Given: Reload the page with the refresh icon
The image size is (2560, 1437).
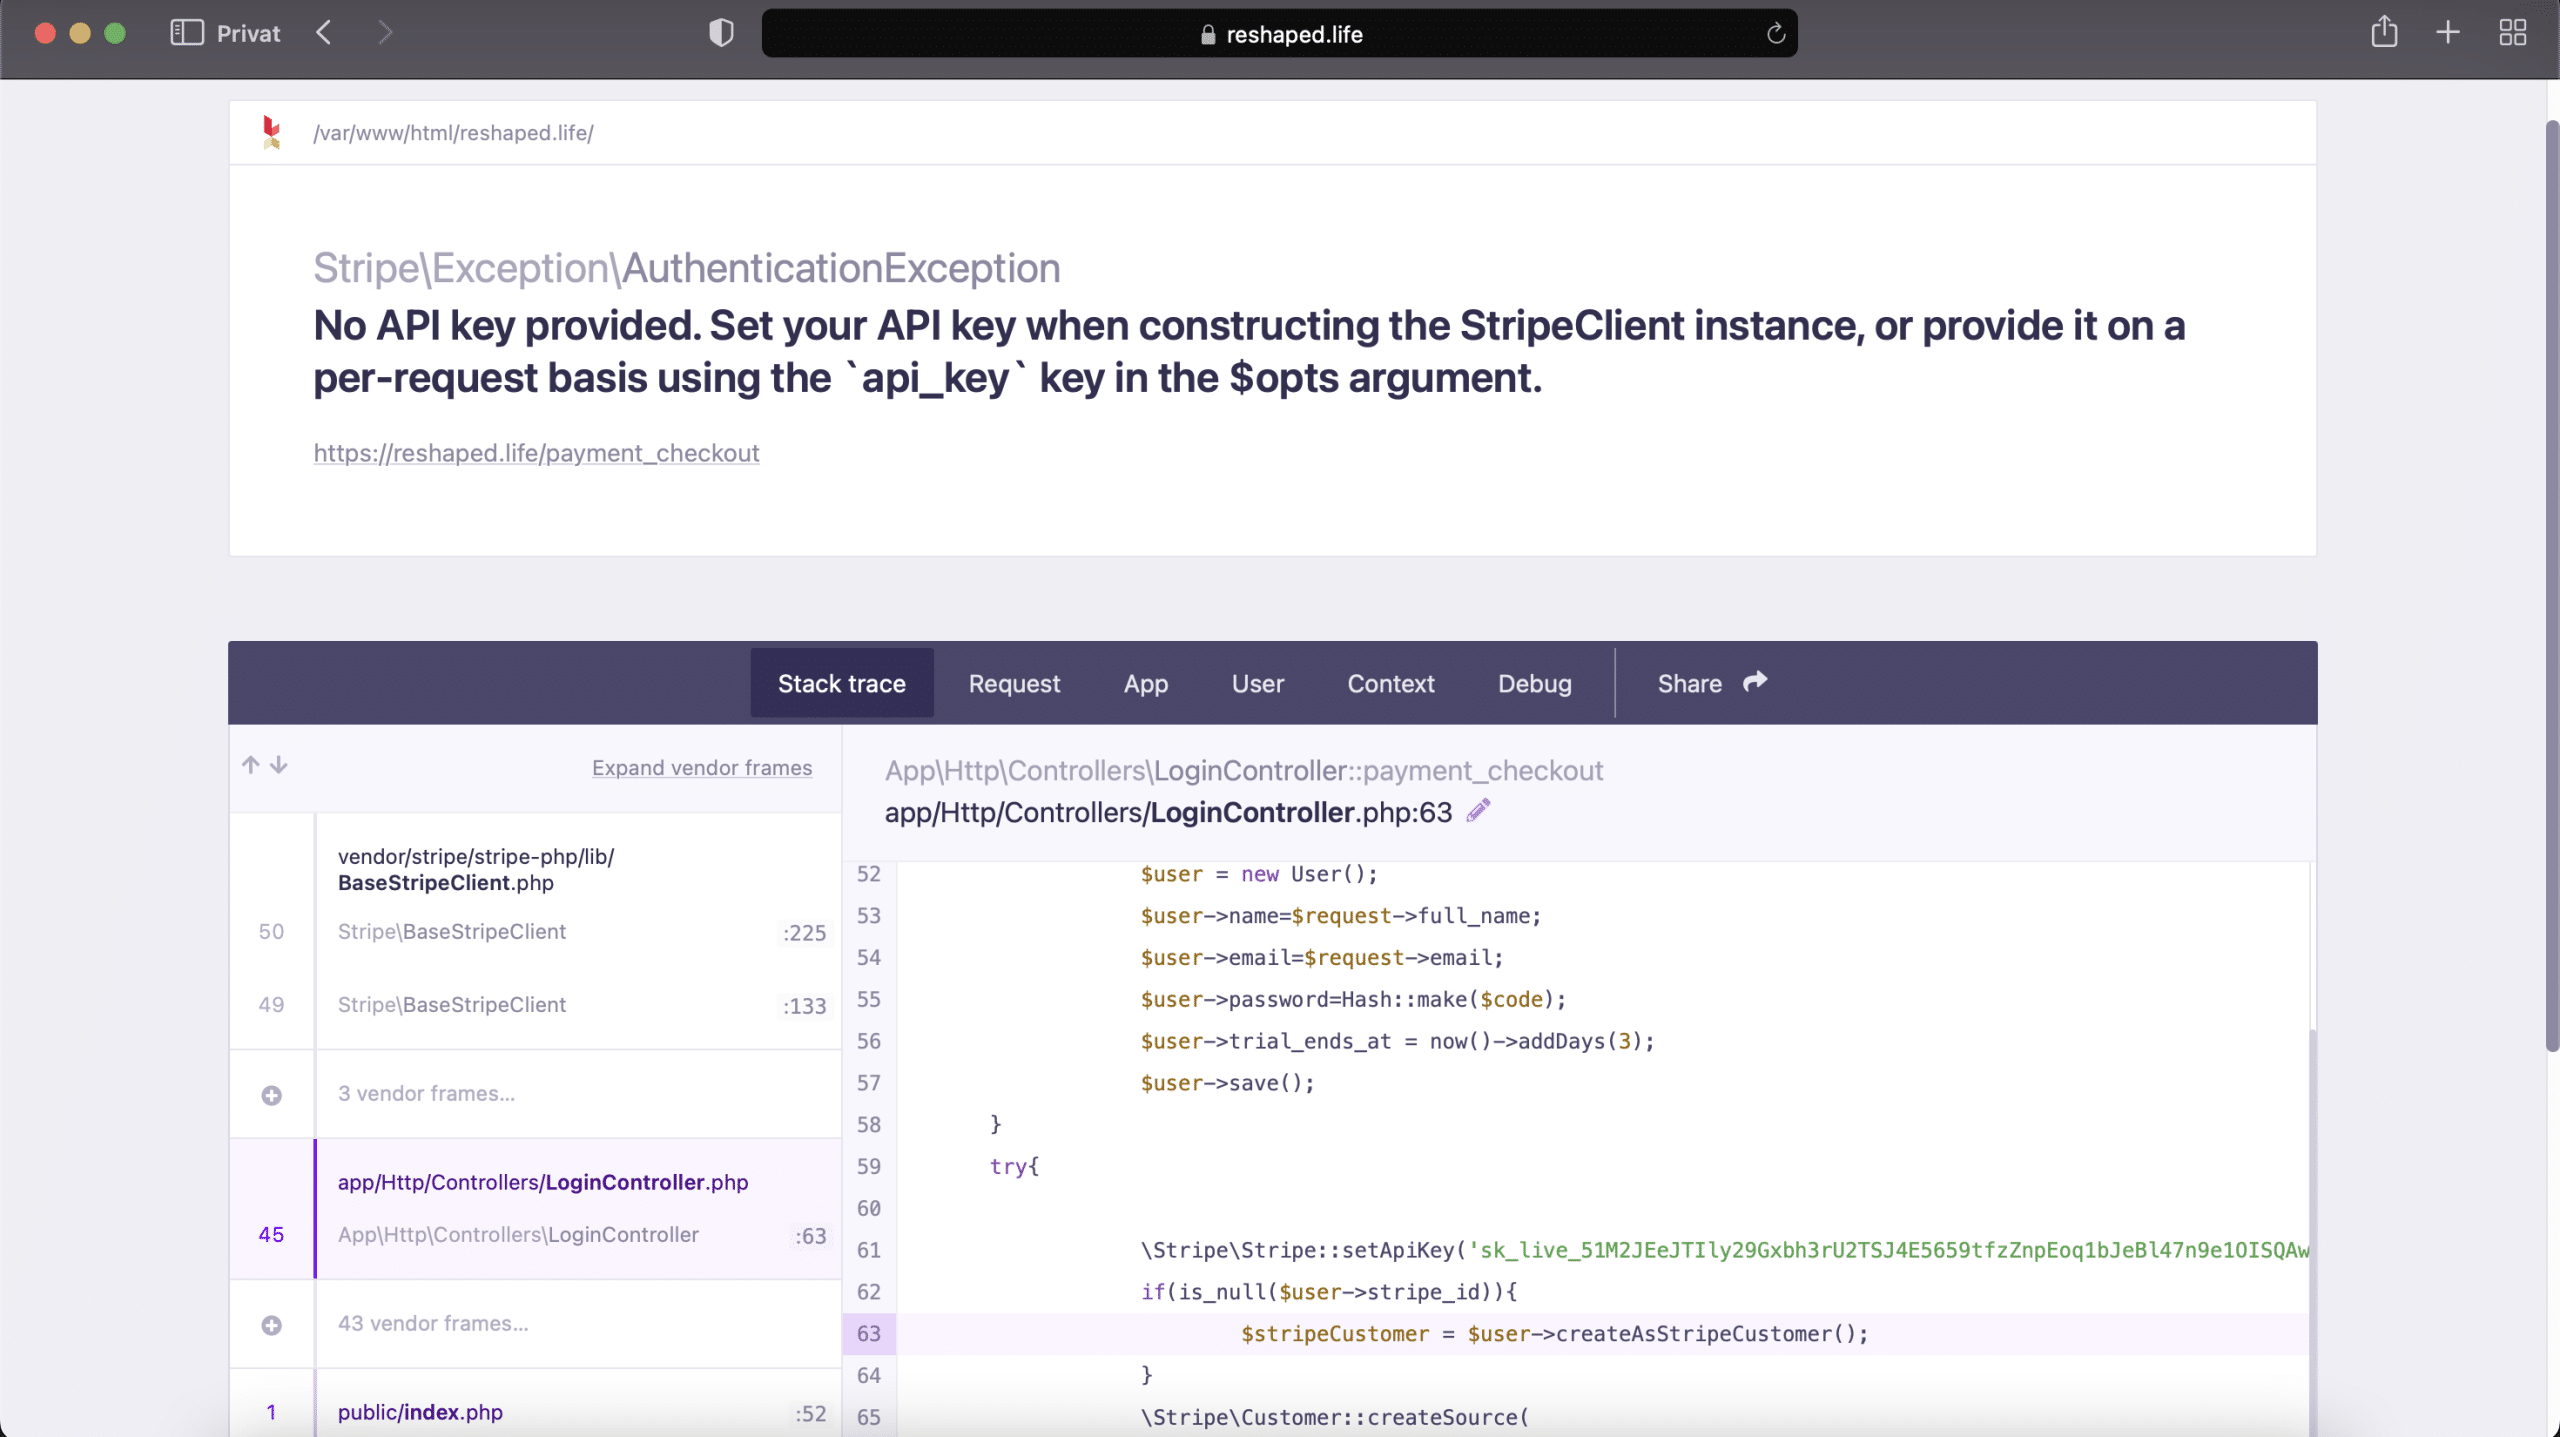Looking at the screenshot, I should pos(1776,33).
